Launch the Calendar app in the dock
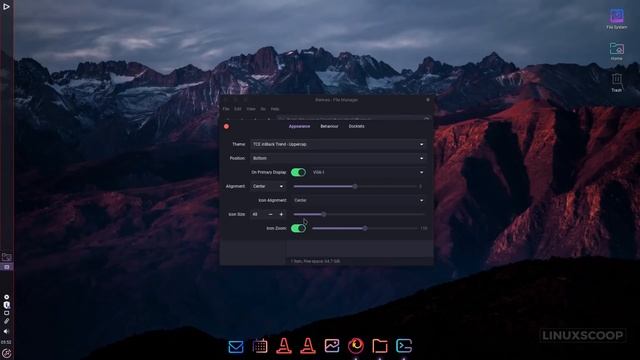Screen dimensions: 640x360 [x=260, y=346]
